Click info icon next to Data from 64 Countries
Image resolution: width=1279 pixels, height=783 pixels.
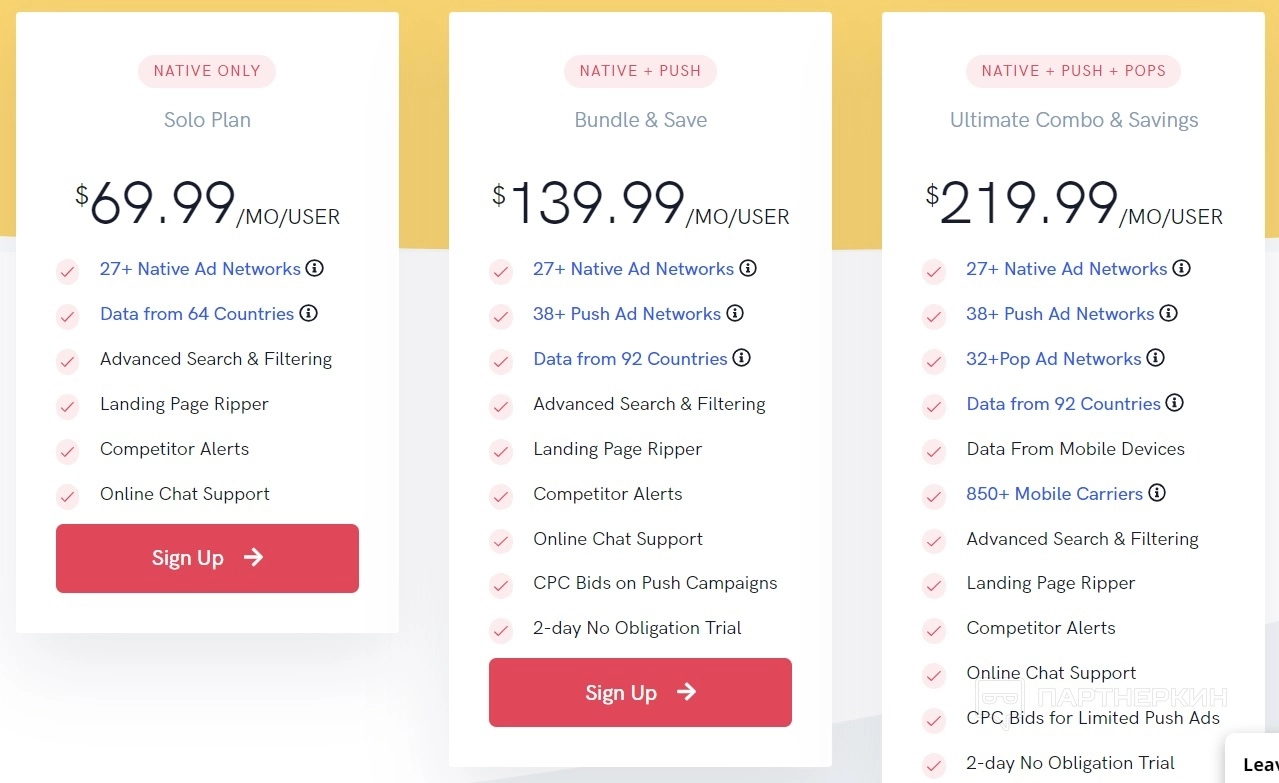pos(309,313)
